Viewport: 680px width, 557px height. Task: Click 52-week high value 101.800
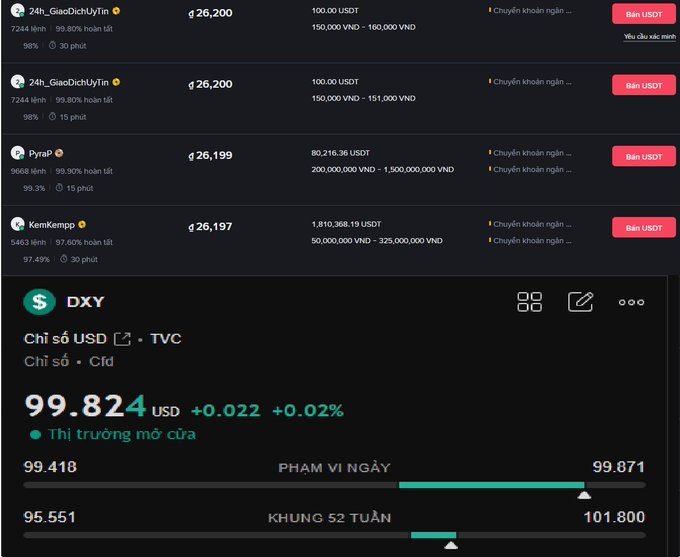[x=614, y=518]
